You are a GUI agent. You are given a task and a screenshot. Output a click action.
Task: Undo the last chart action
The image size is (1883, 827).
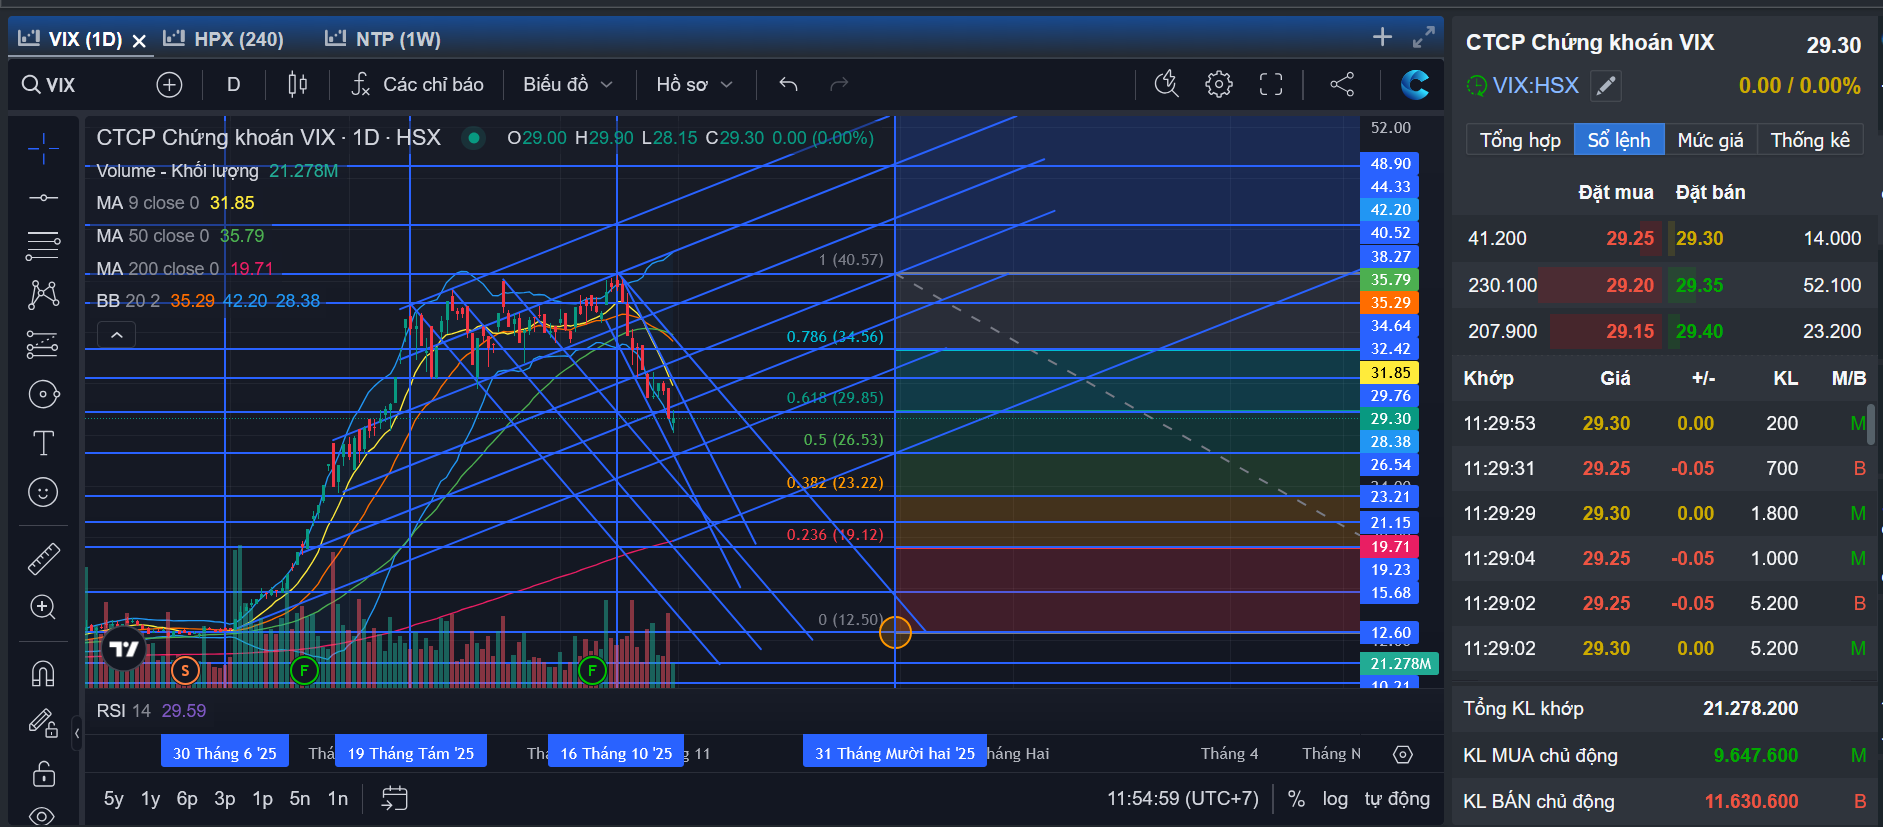(788, 85)
